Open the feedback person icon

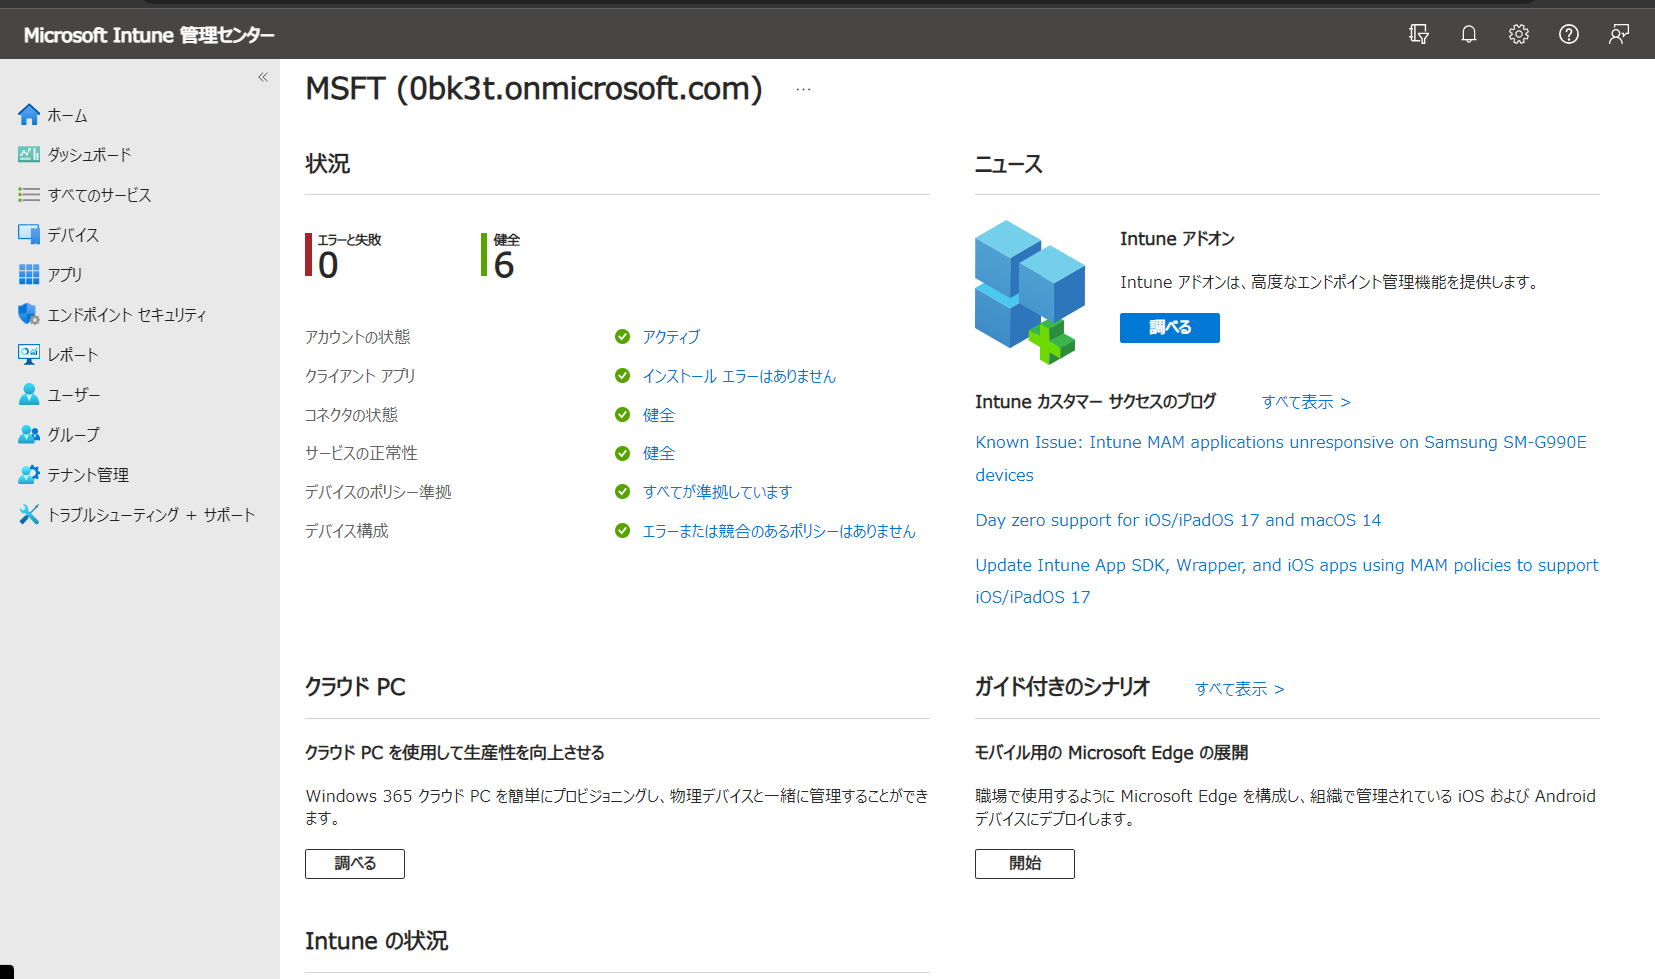[x=1618, y=34]
